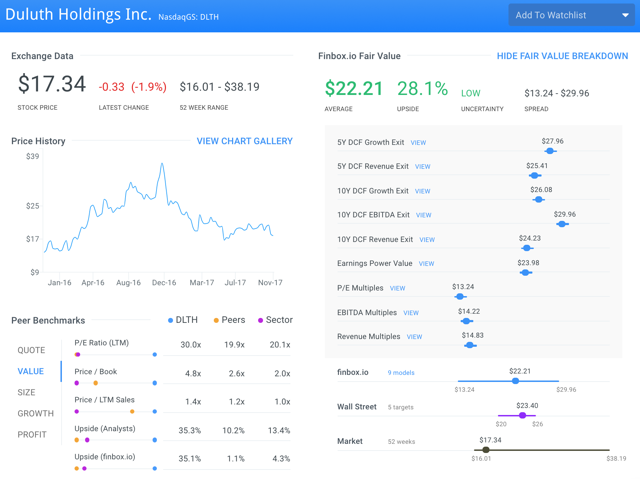Click the -0.33 (-1.9%) latest change
This screenshot has width=640, height=479.
tap(133, 87)
